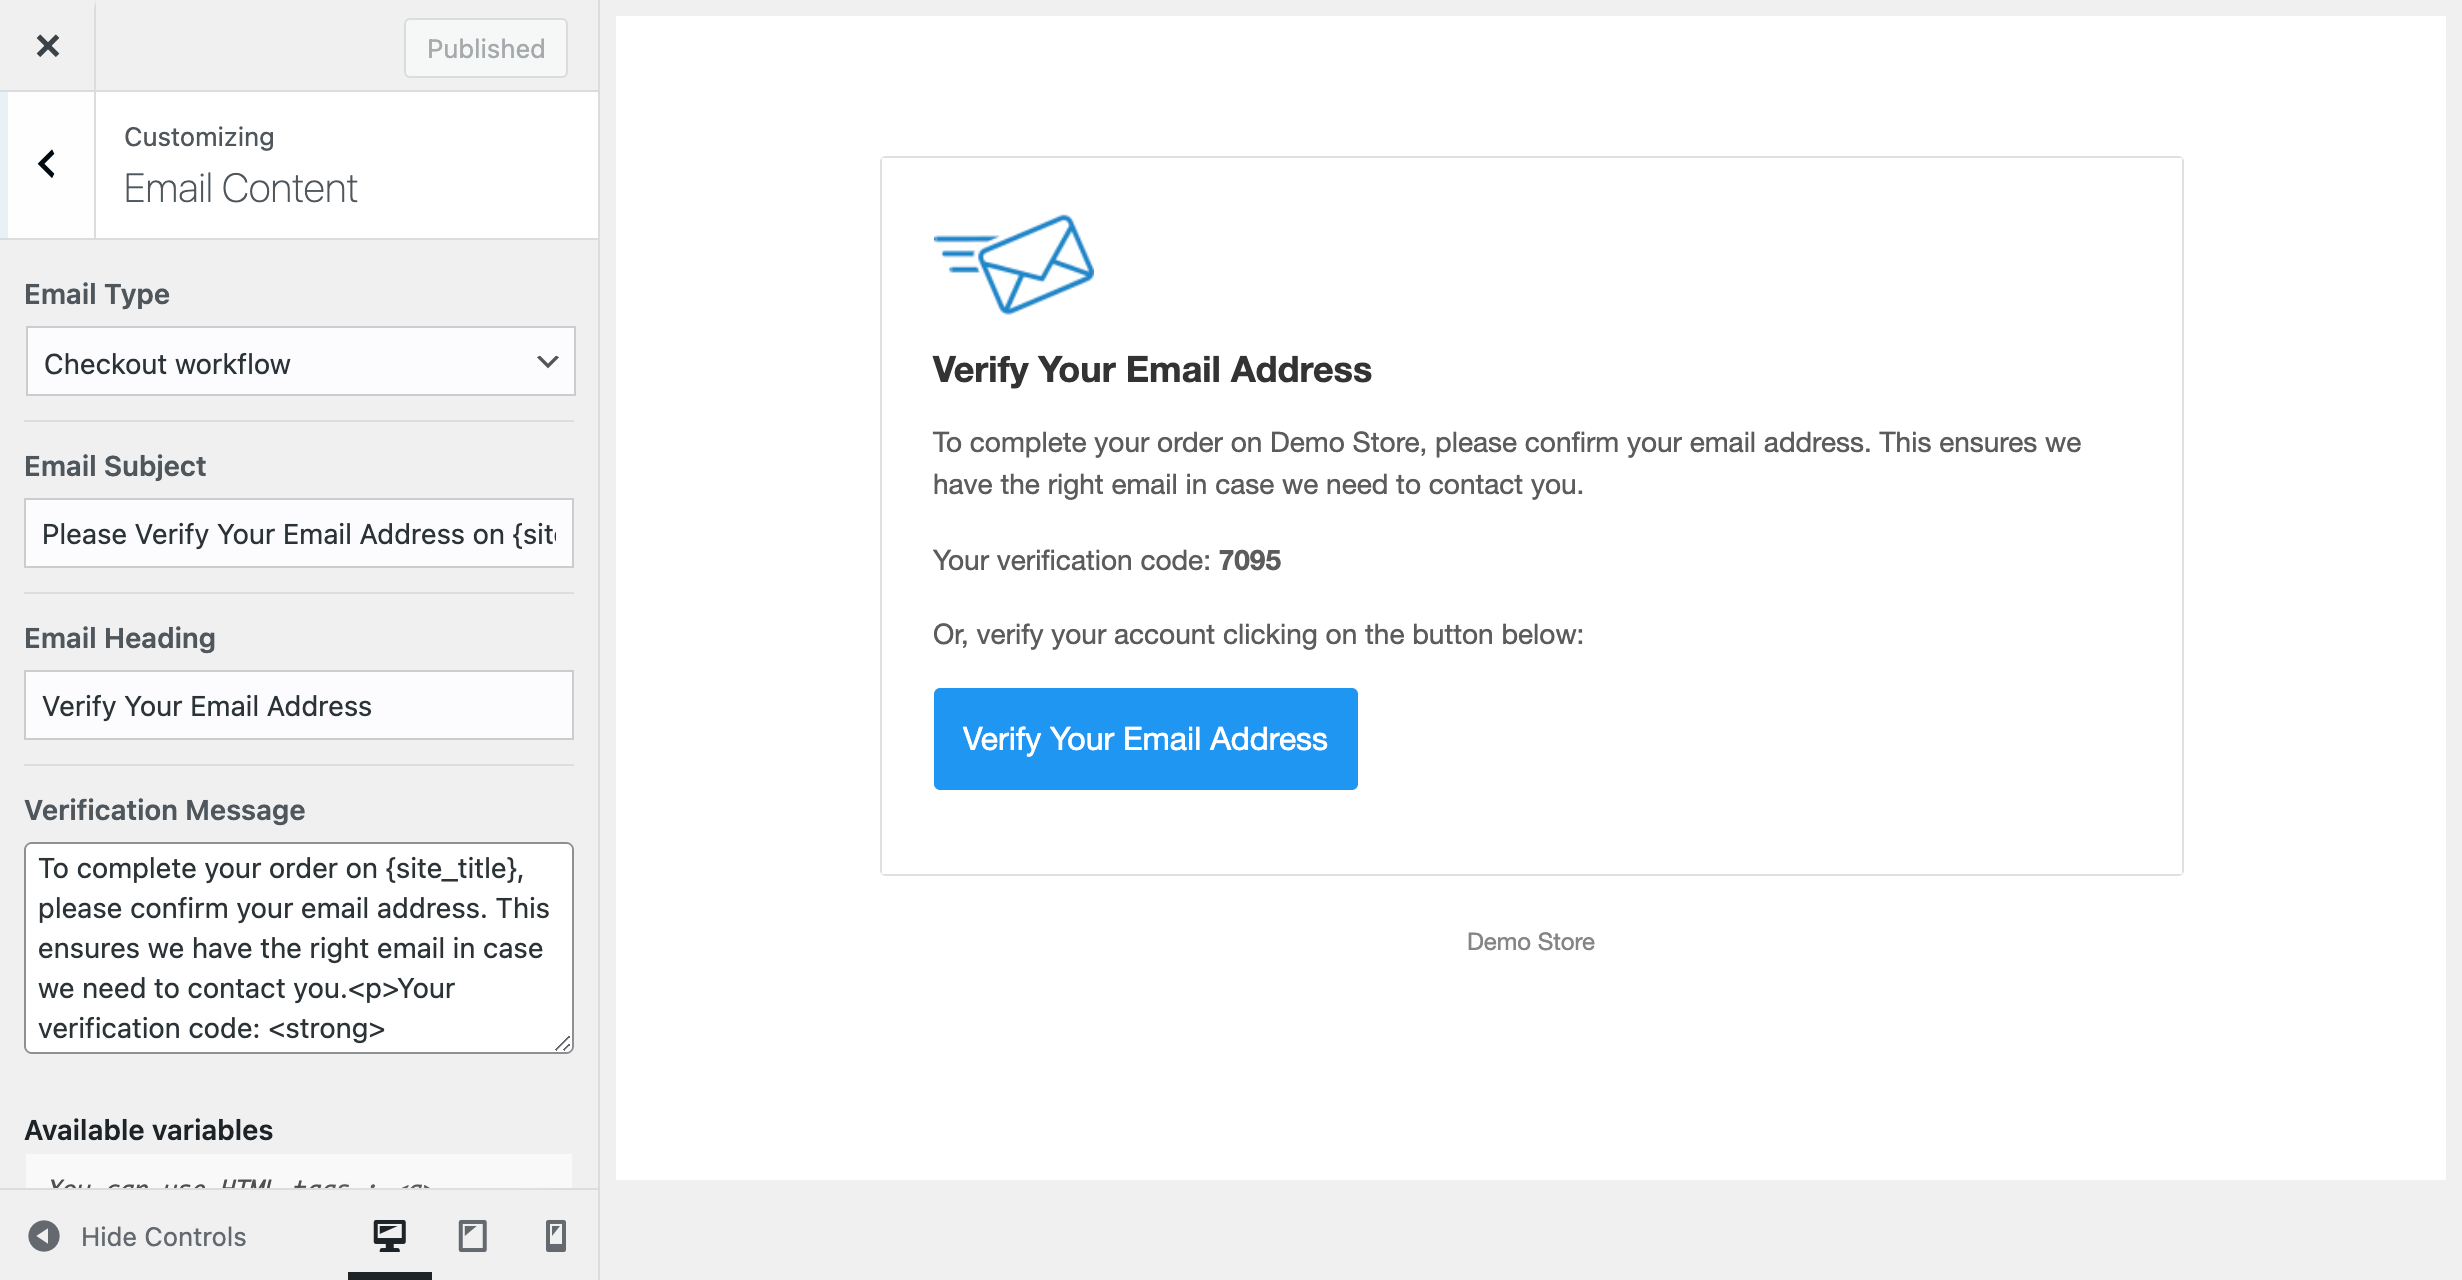The height and width of the screenshot is (1280, 2462).
Task: Click inside the Email Subject field
Action: coord(299,533)
